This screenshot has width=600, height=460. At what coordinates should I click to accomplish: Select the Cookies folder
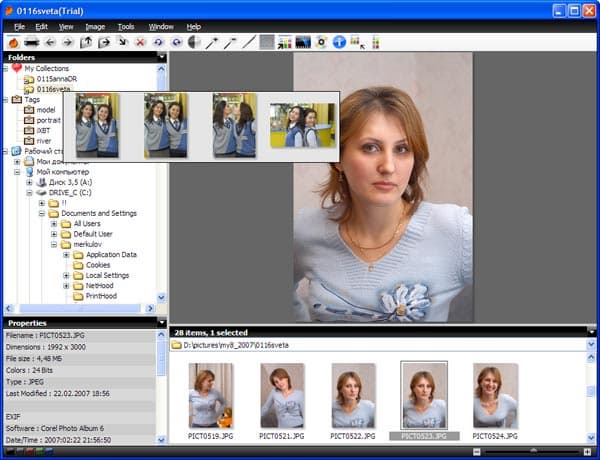point(98,265)
